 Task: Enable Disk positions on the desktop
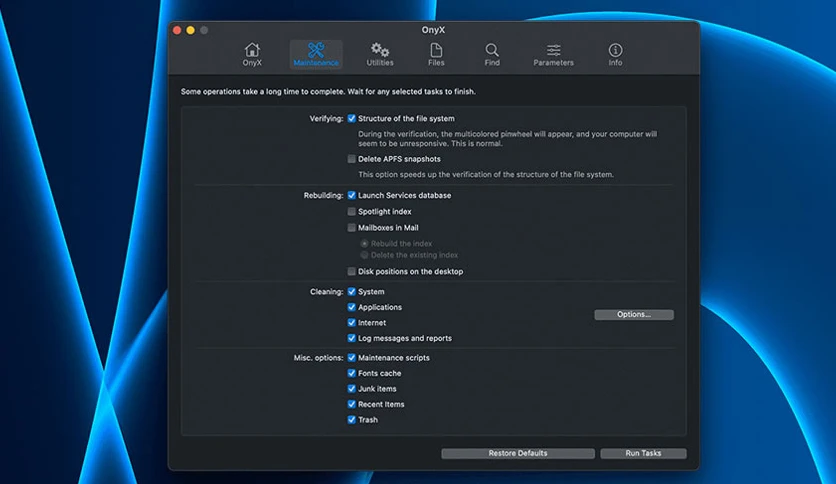click(351, 271)
